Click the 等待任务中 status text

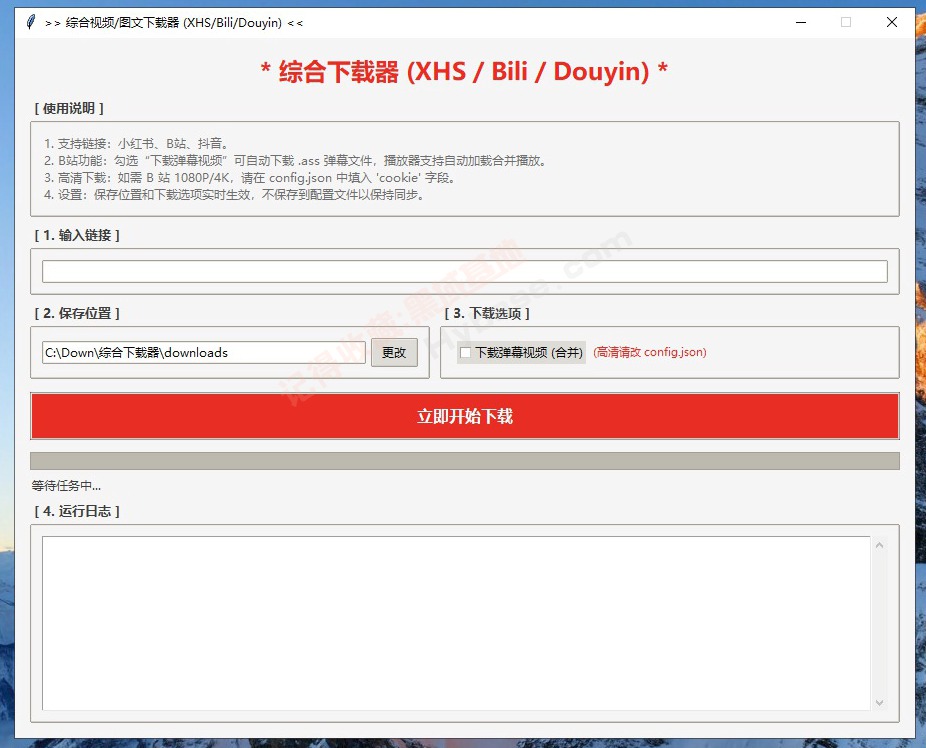(x=58, y=484)
